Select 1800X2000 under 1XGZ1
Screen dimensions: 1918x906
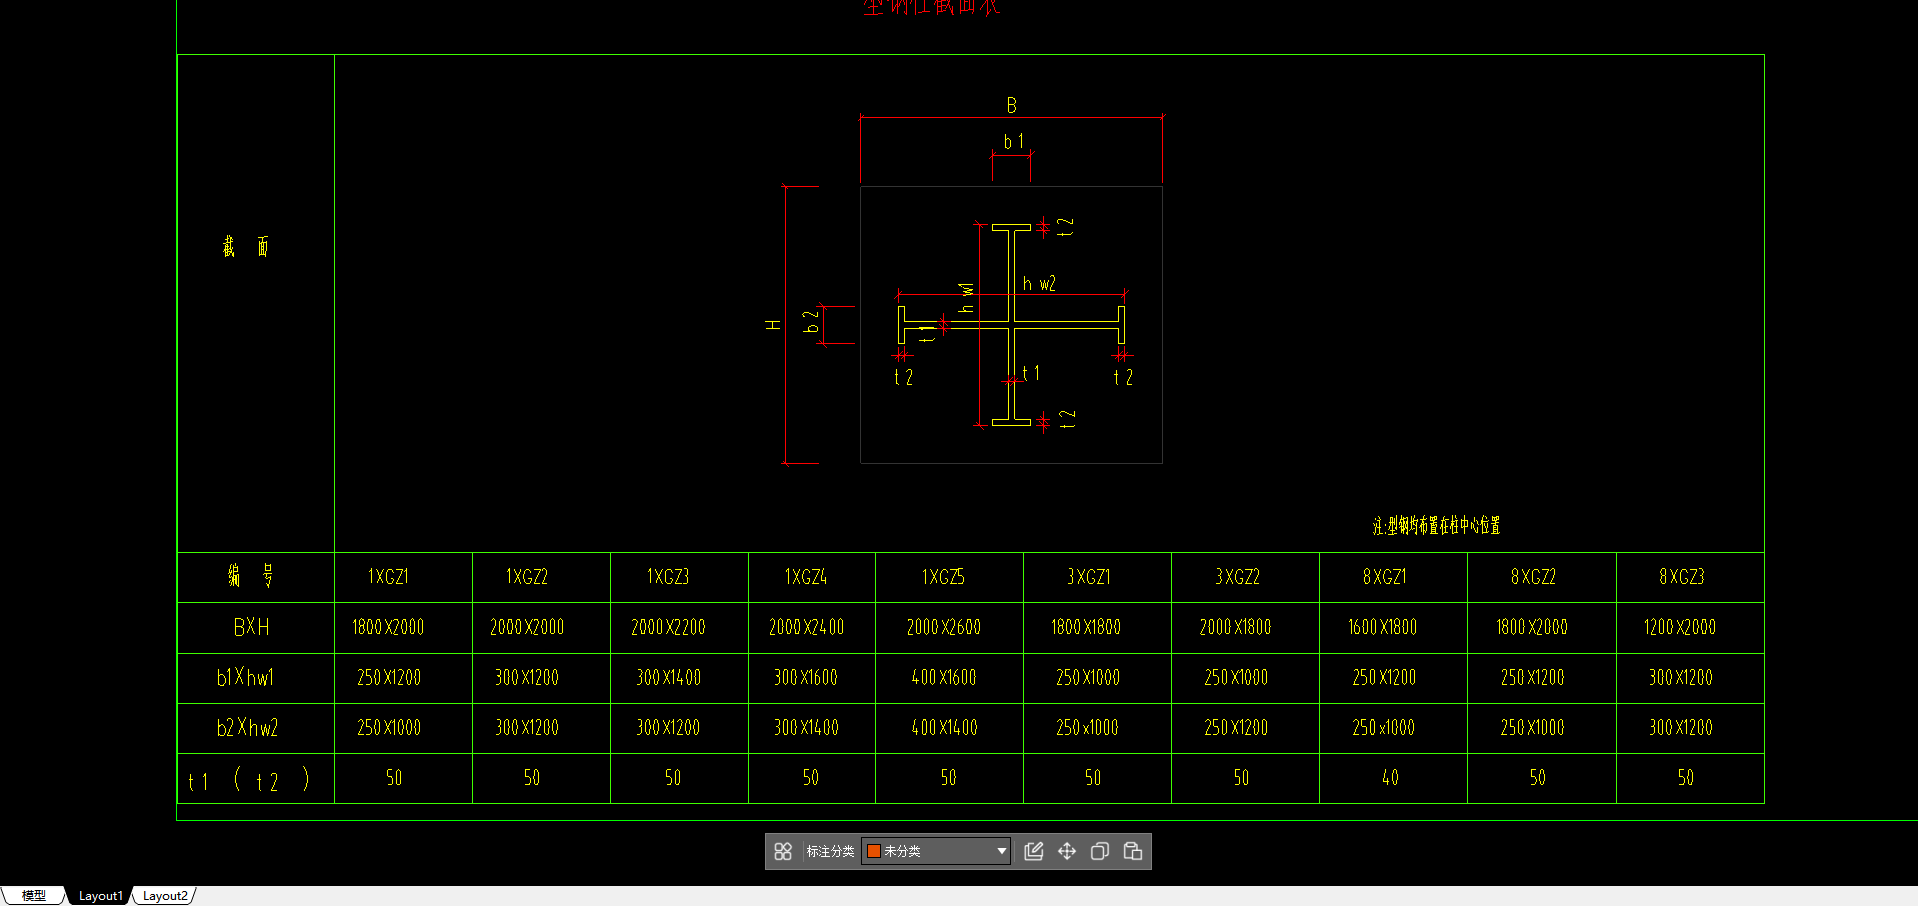[x=388, y=627]
